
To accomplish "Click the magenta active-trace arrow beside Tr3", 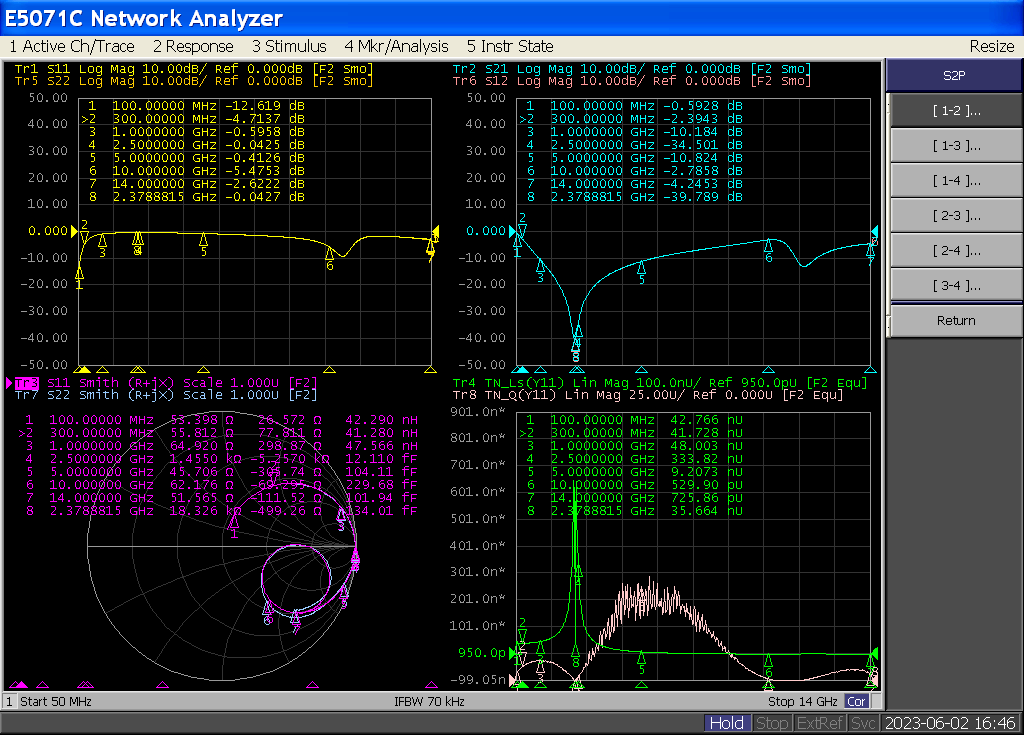I will (9, 383).
